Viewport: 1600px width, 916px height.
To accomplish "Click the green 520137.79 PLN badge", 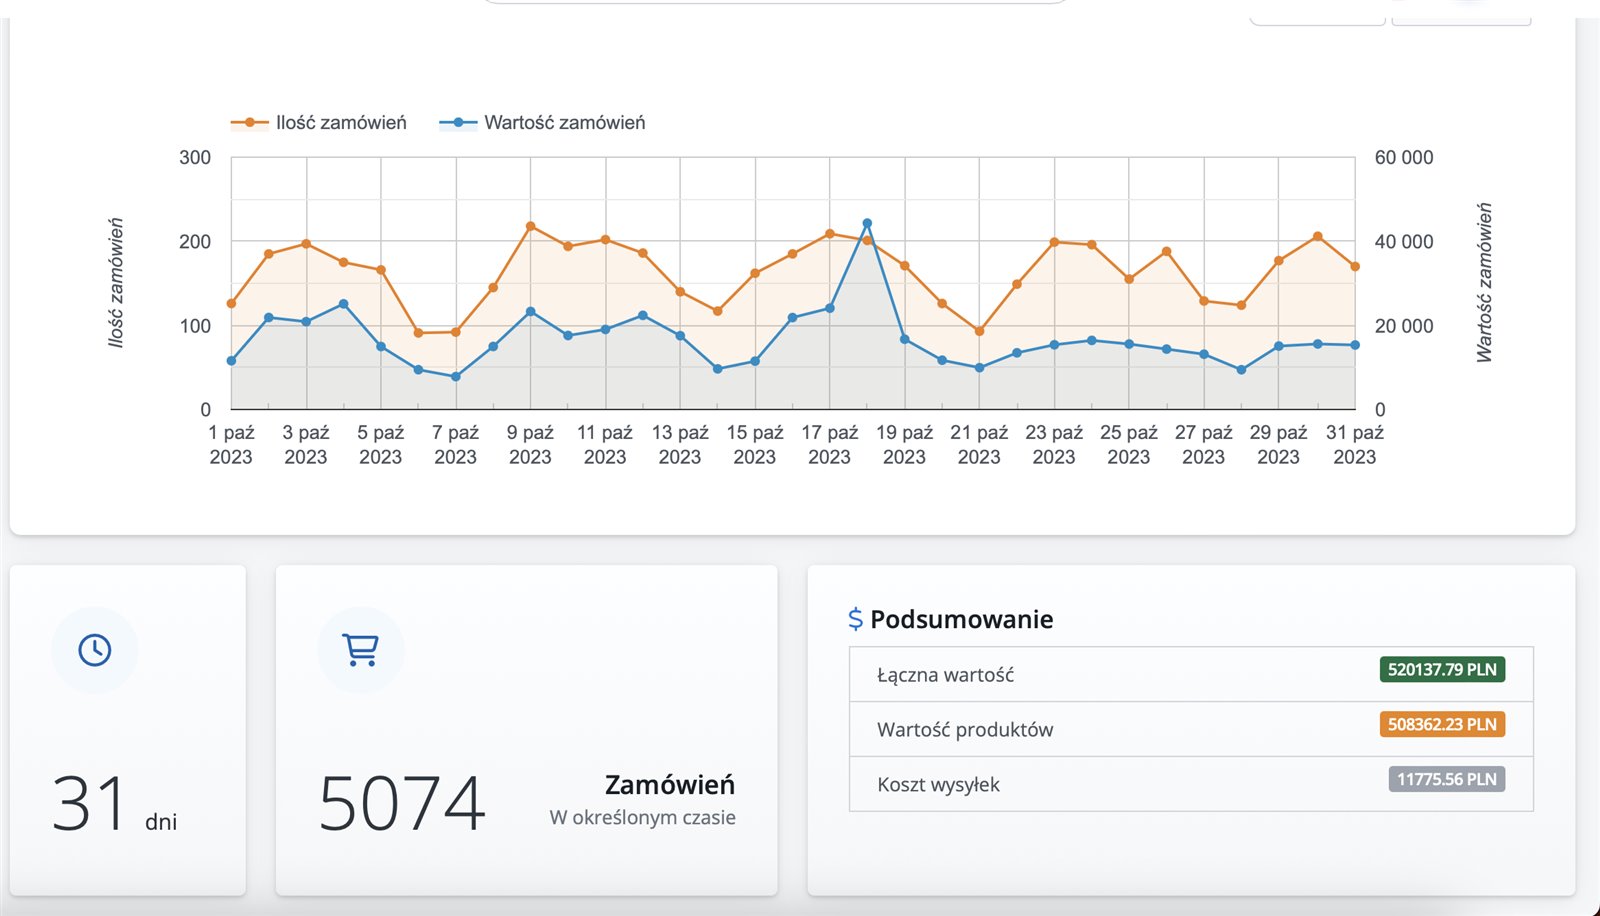I will (x=1441, y=670).
